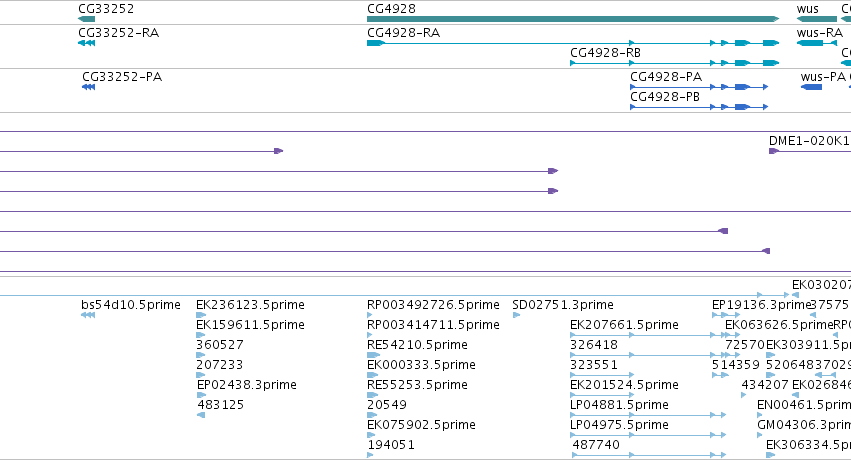
Task: Click the RP003492726.5prime EST label
Action: click(x=433, y=304)
